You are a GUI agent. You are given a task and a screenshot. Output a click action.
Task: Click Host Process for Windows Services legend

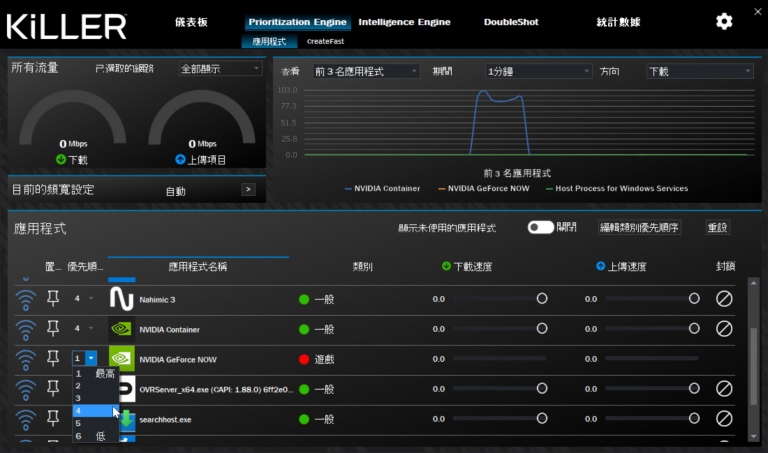(617, 189)
